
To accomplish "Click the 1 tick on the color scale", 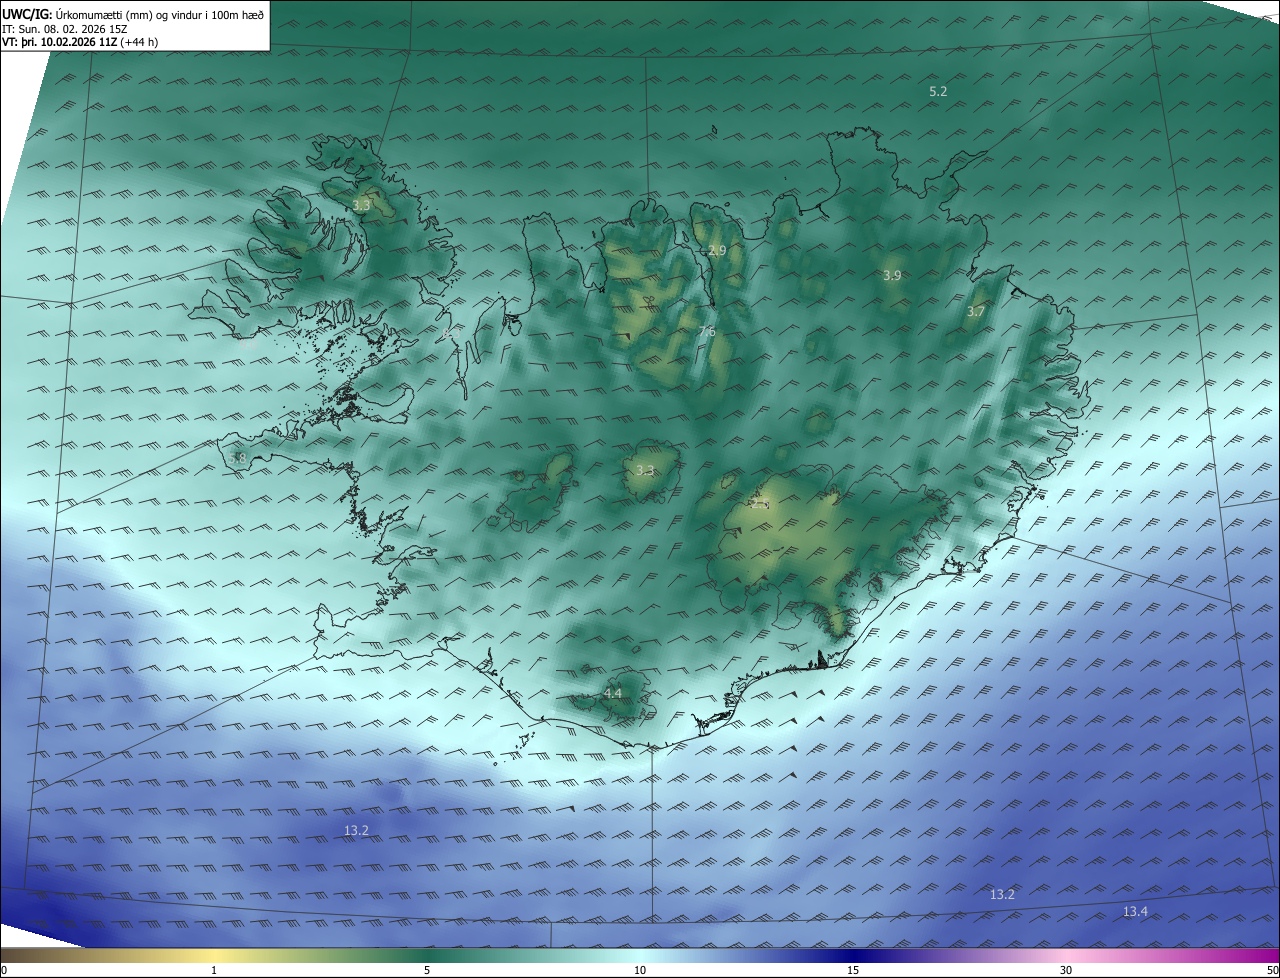I will click(214, 970).
